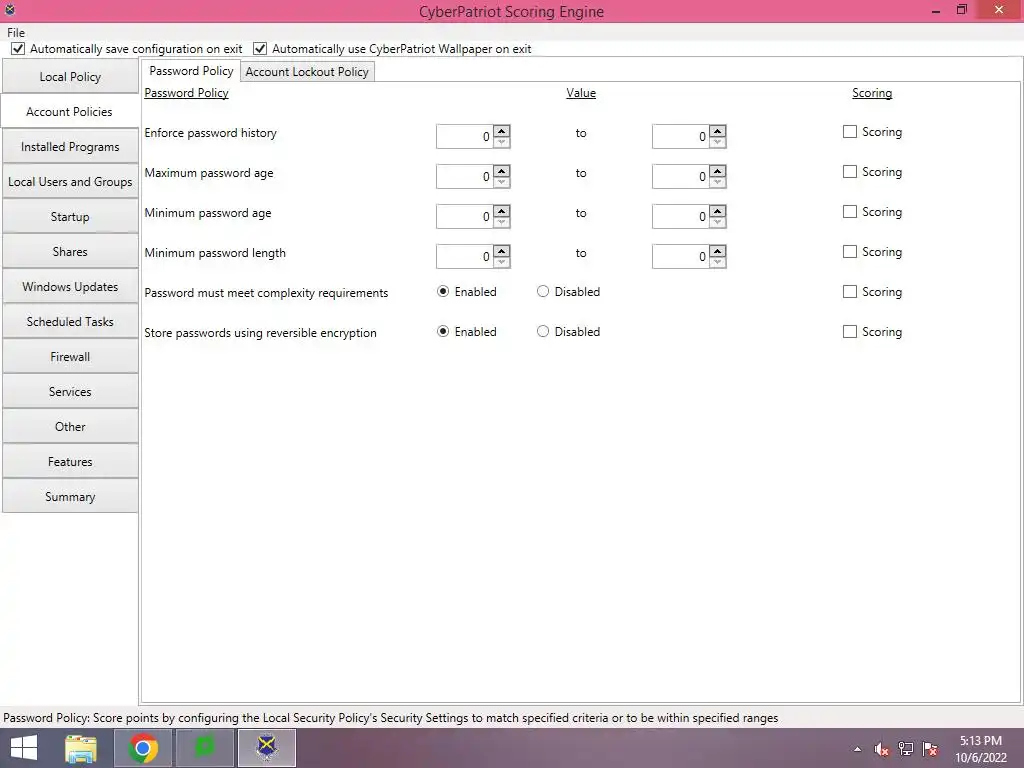Open the Scheduled Tasks section
Screen dimensions: 1024x768
(70, 321)
